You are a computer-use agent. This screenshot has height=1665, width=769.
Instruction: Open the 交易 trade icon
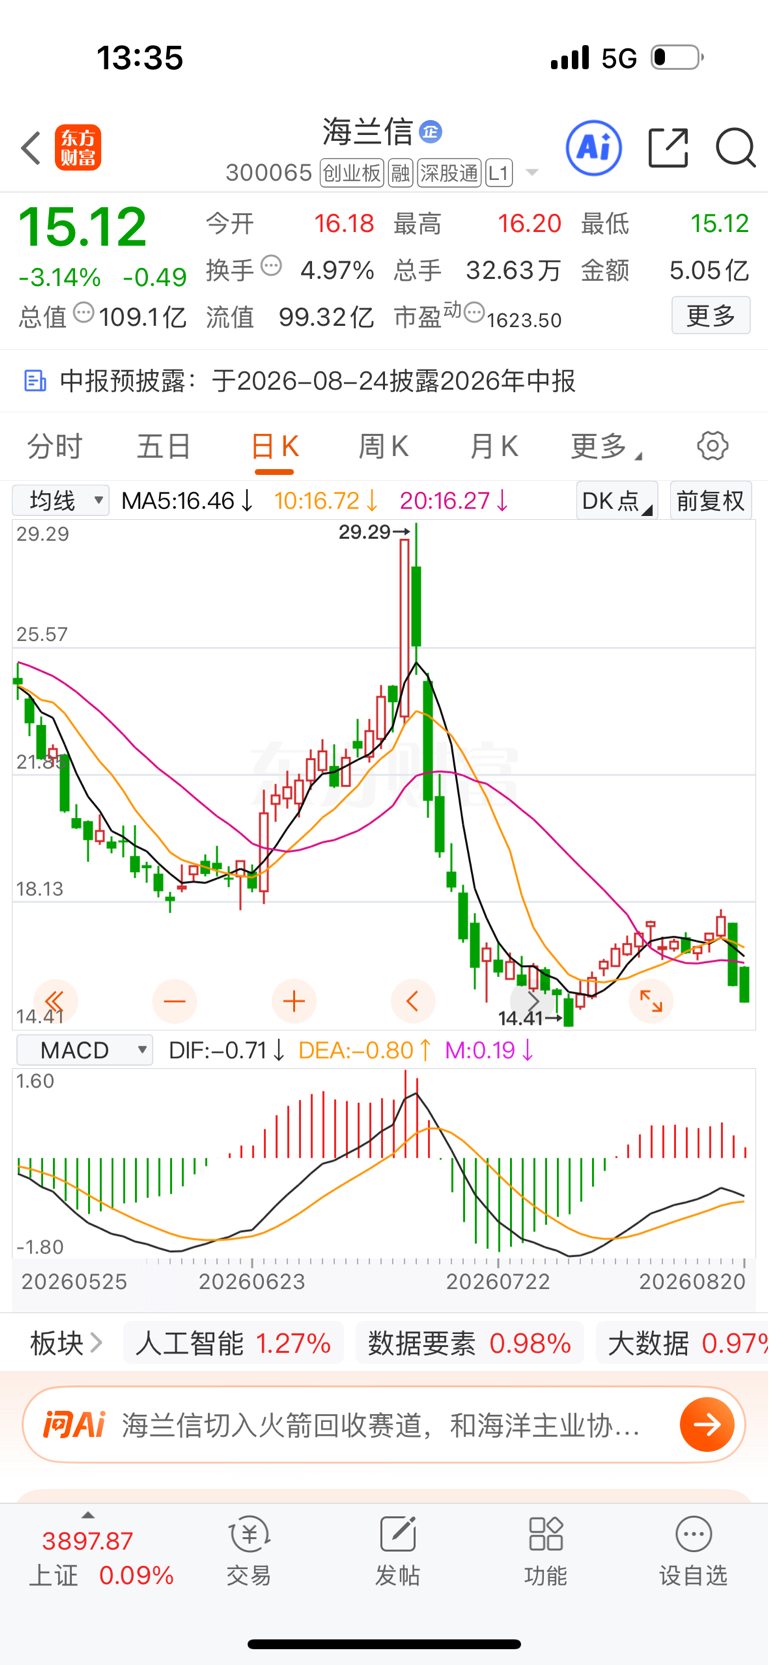(249, 1551)
